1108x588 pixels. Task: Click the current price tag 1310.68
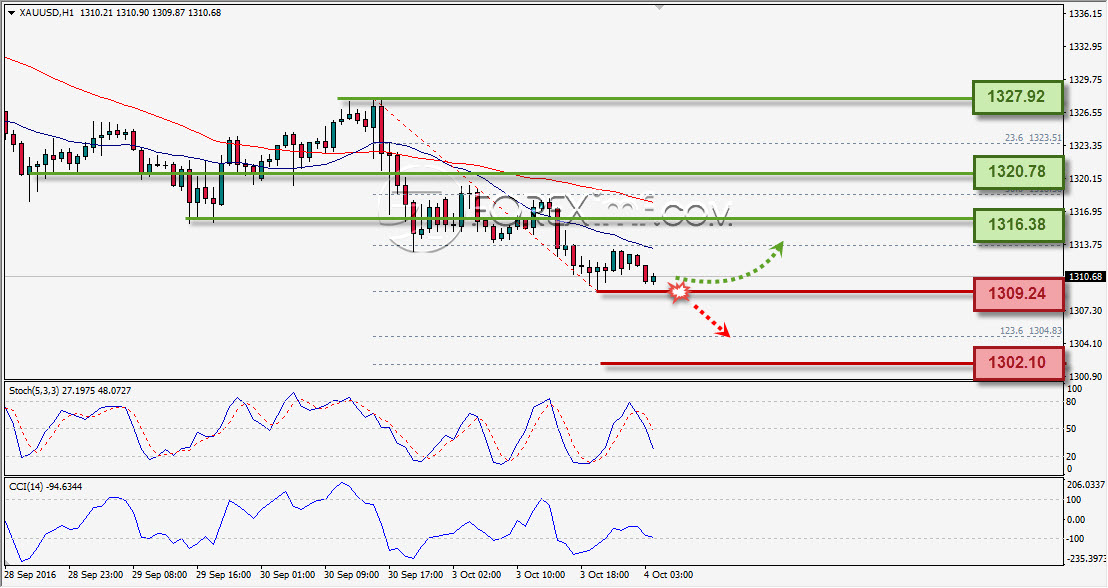click(x=1085, y=277)
